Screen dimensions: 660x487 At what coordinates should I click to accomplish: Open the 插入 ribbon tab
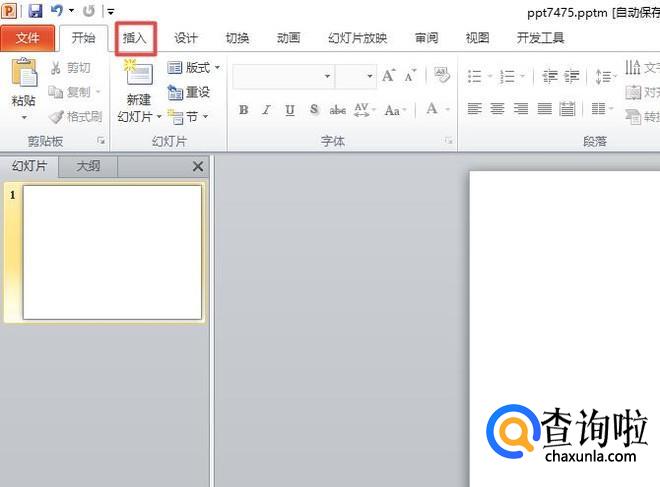click(135, 38)
